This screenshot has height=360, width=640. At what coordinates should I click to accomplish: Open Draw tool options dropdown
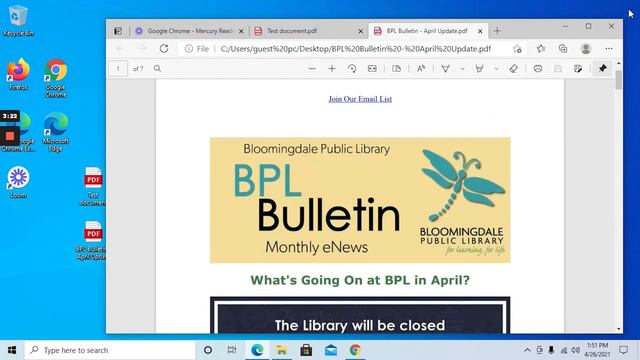[462, 69]
